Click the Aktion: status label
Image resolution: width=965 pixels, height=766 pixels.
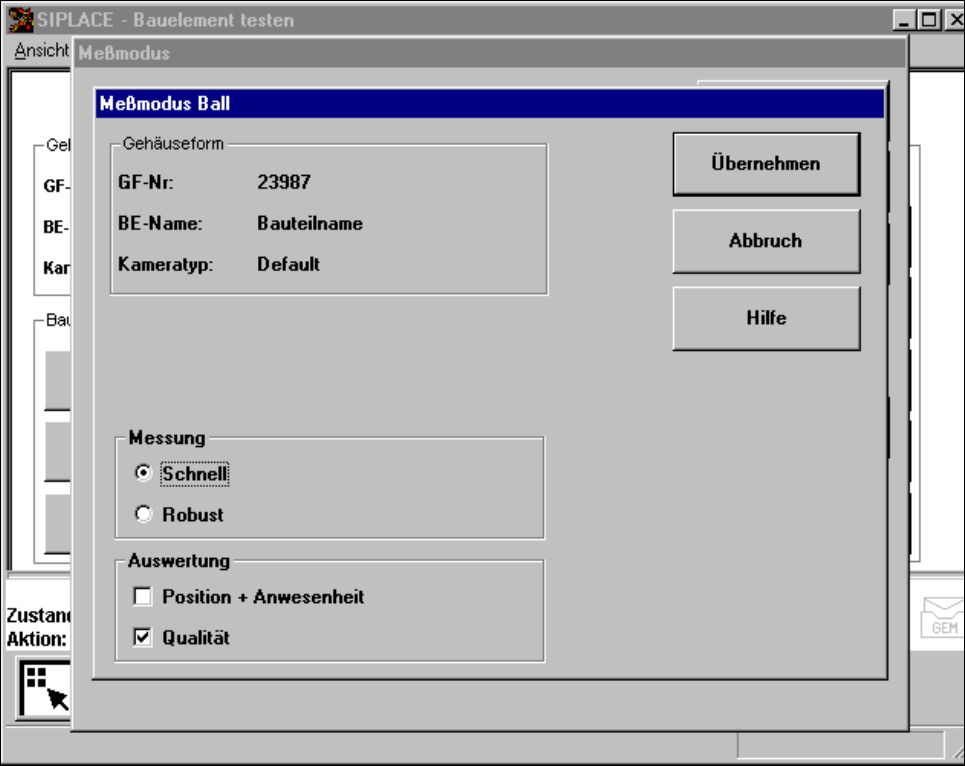[x=36, y=639]
